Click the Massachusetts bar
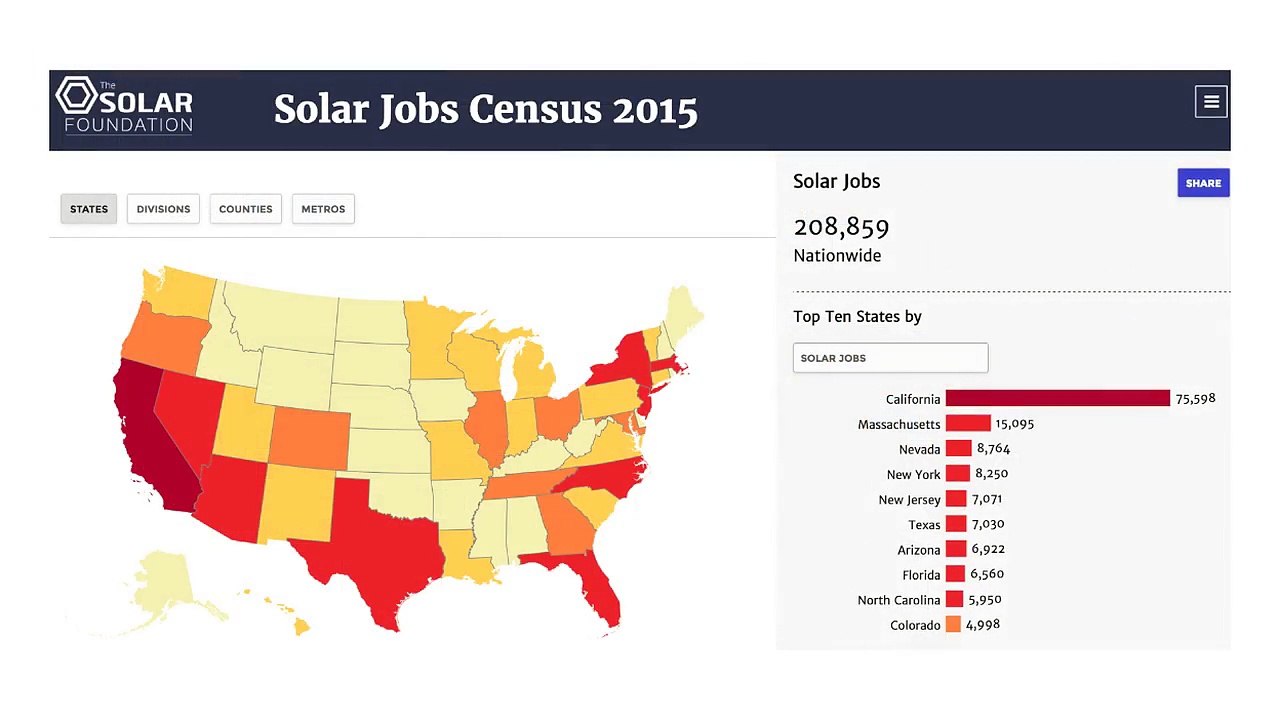 (x=967, y=424)
